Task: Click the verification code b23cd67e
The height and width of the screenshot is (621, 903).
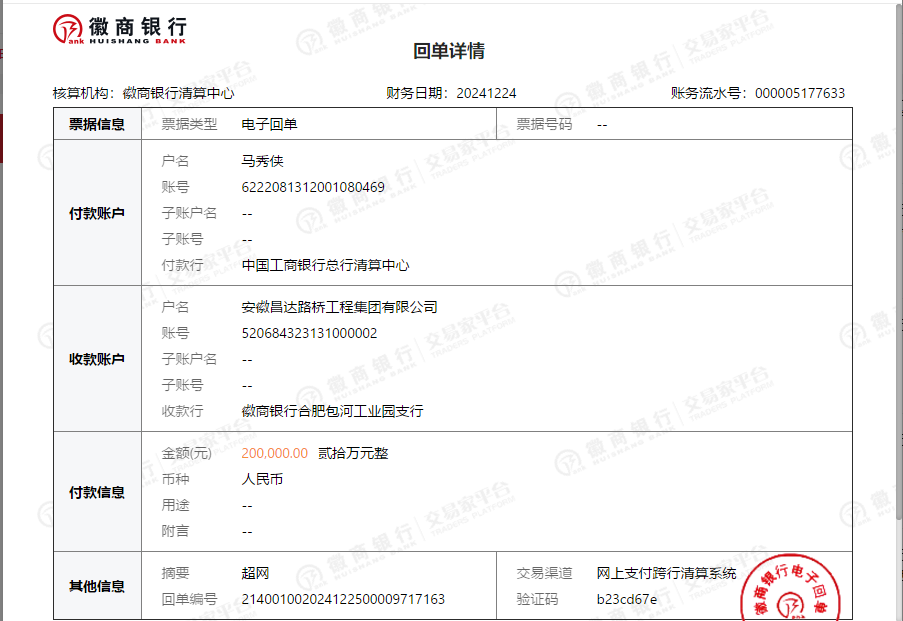Action: coord(627,599)
